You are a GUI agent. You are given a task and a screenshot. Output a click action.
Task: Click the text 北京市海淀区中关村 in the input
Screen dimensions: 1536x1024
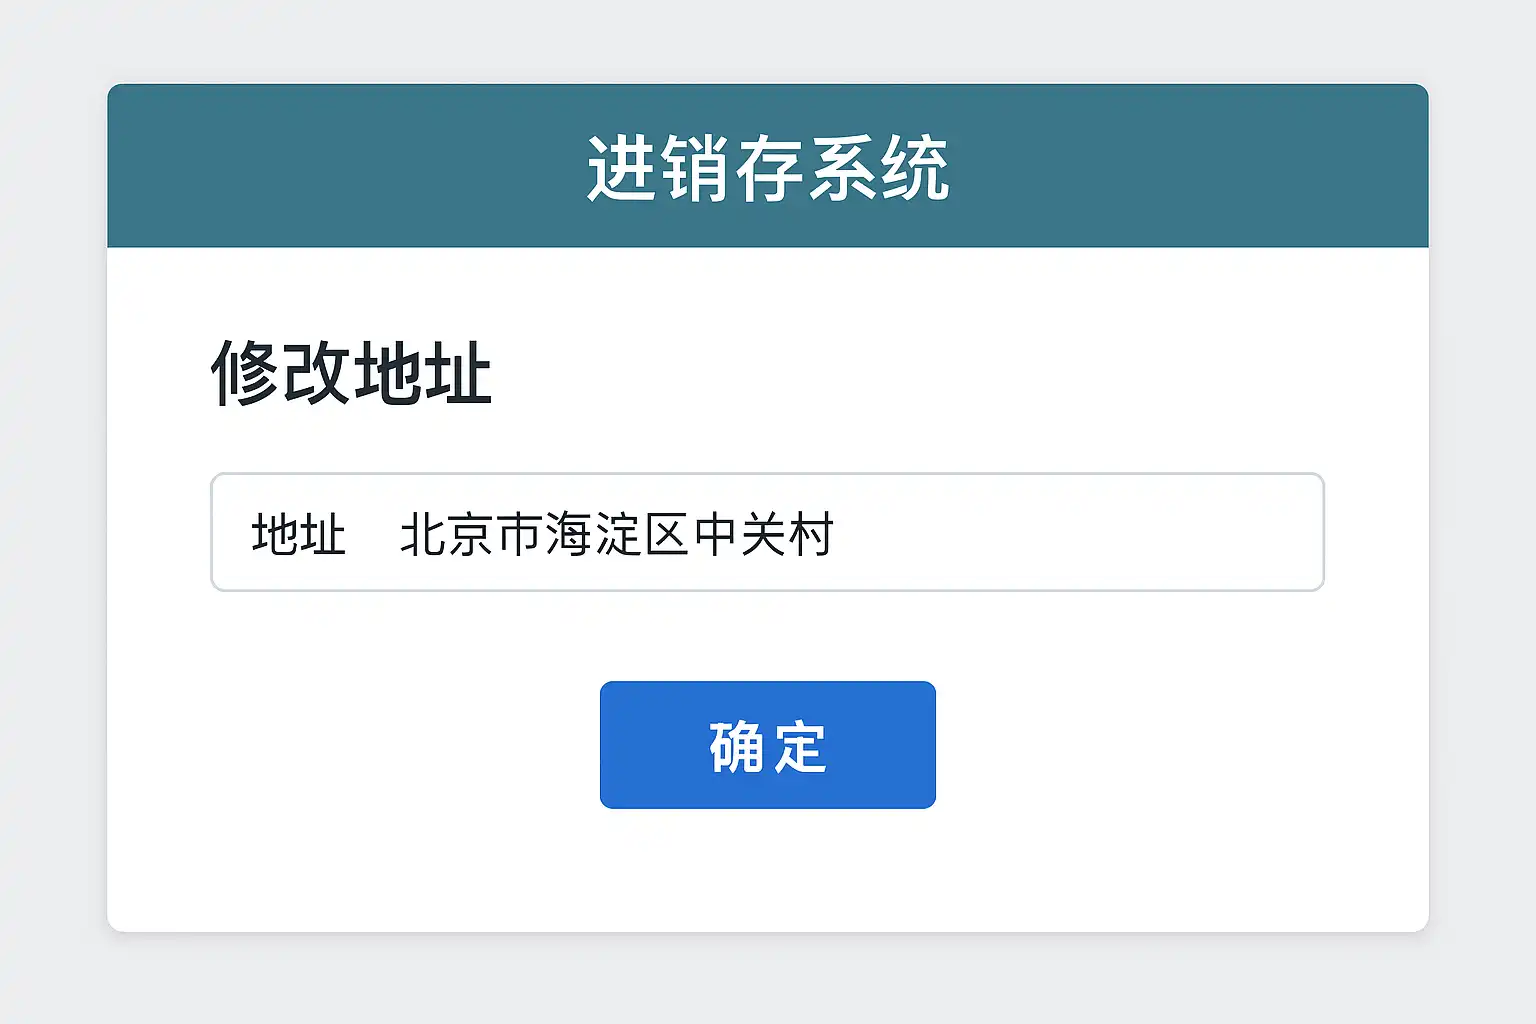coord(616,534)
